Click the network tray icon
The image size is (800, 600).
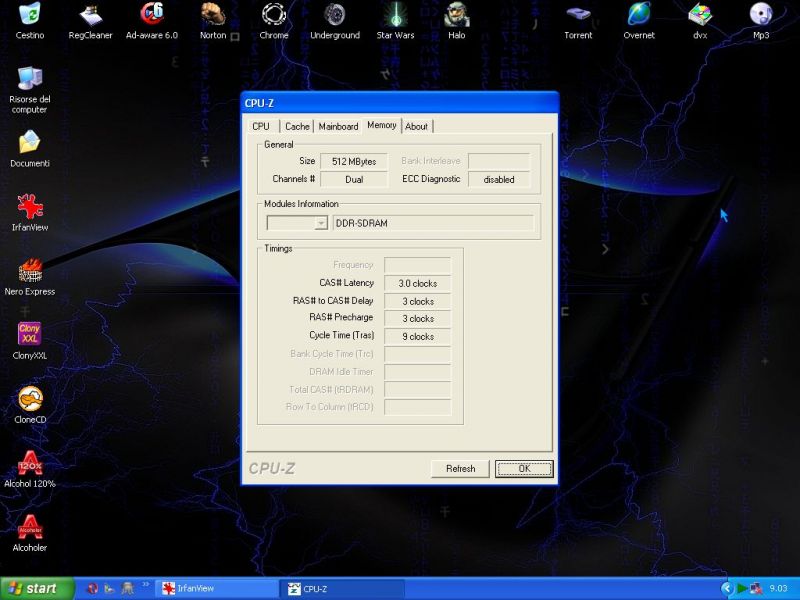[756, 589]
